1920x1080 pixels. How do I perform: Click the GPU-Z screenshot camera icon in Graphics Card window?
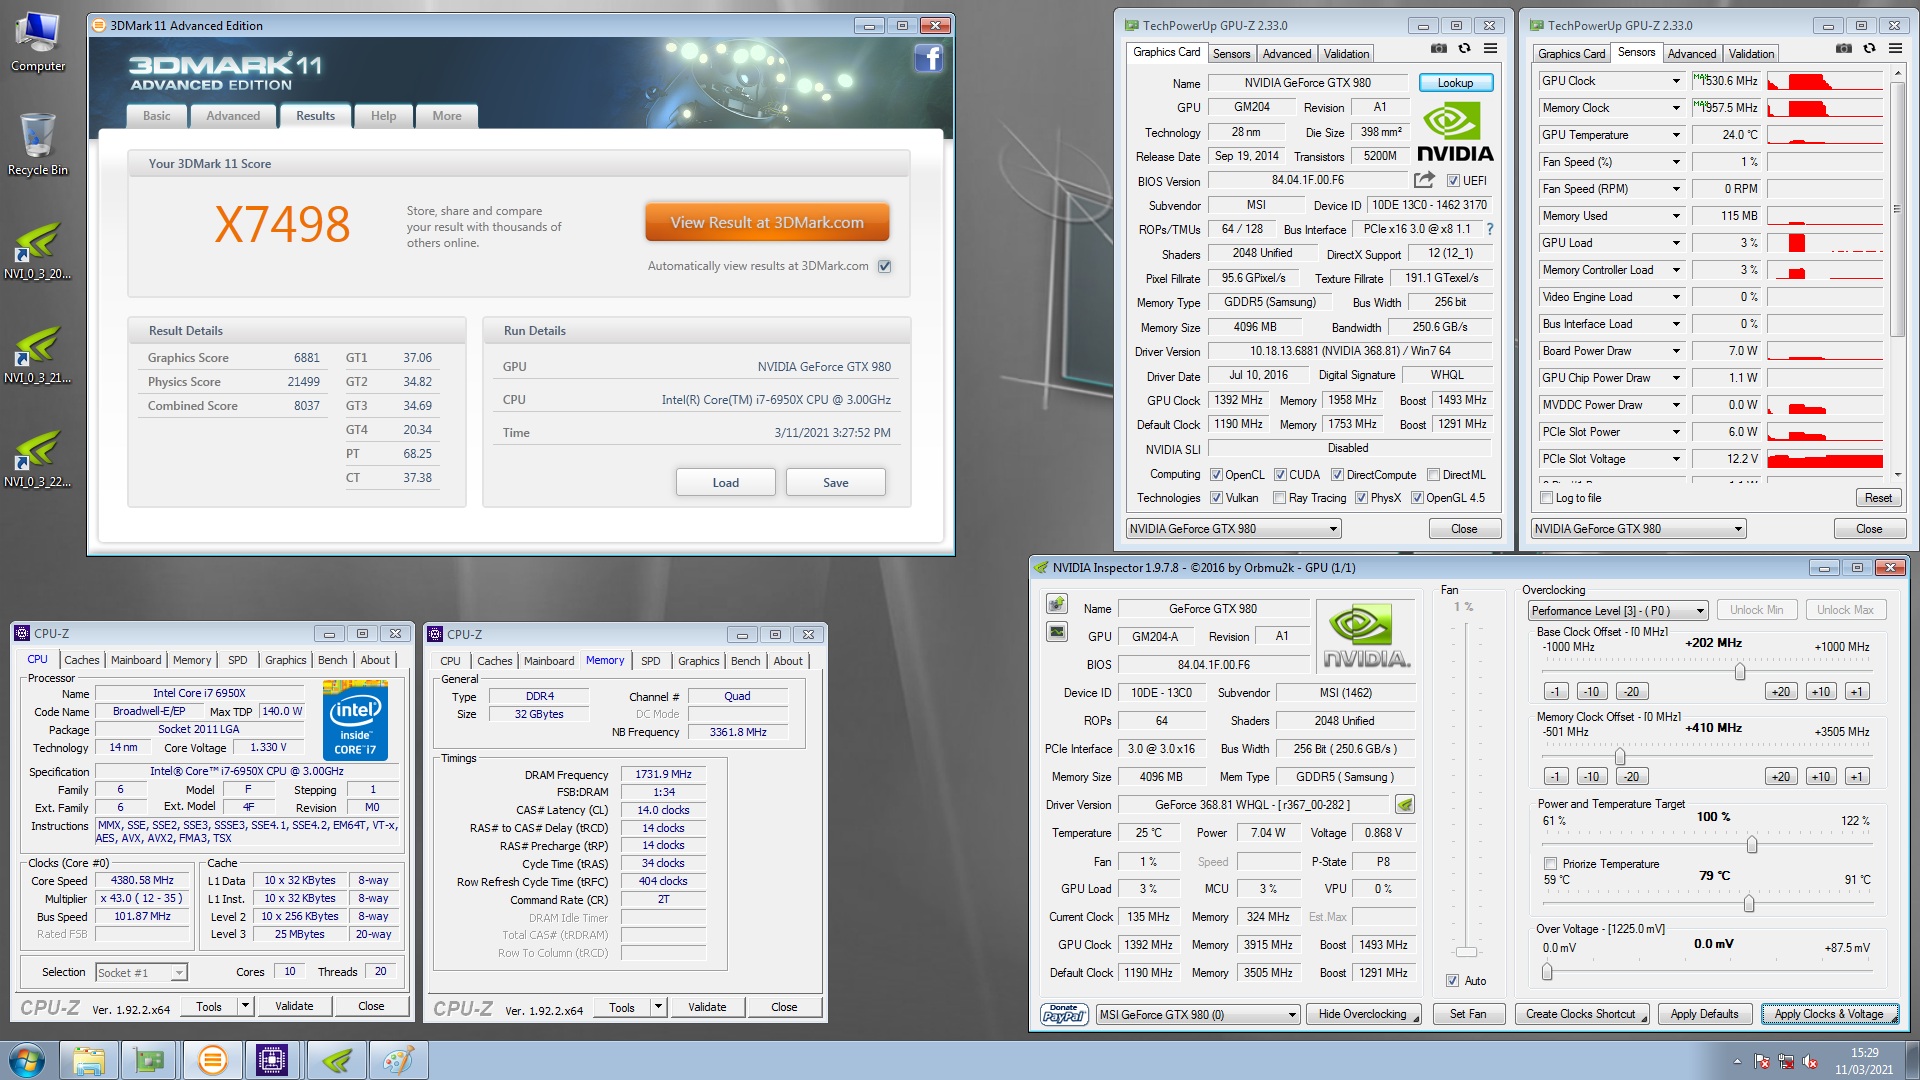(1438, 49)
